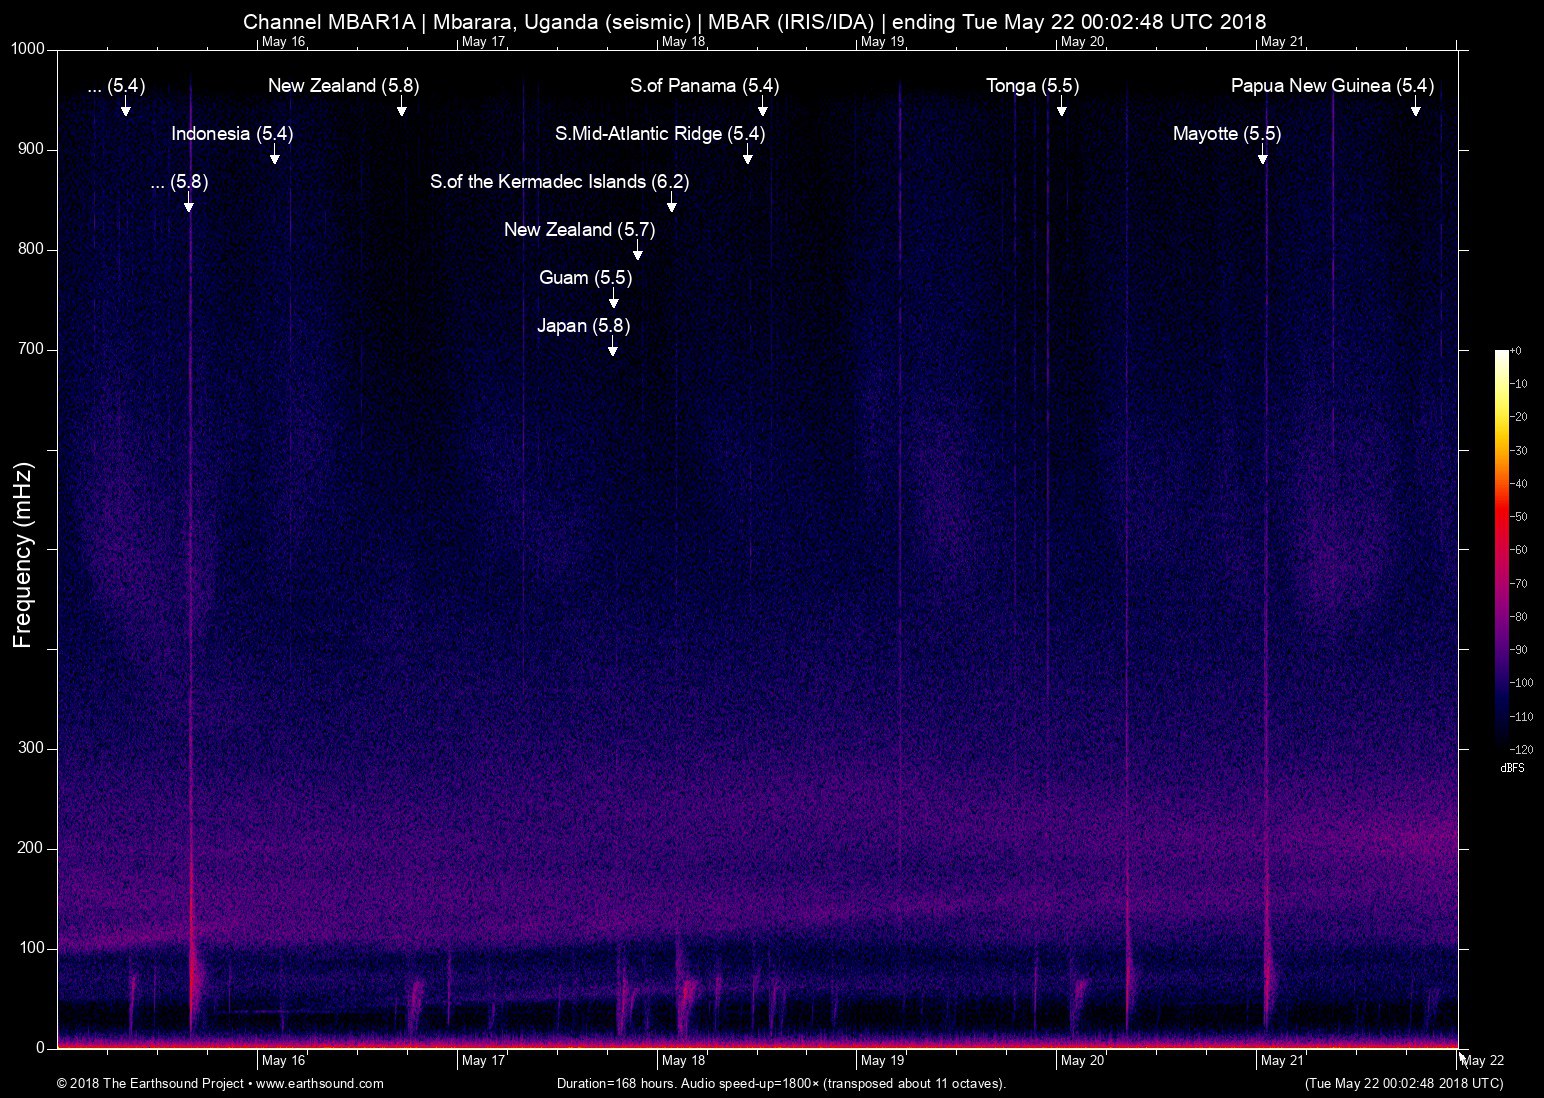The image size is (1544, 1098).
Task: Click the arrow beneath Mayotte (5.5)
Action: pos(1262,156)
